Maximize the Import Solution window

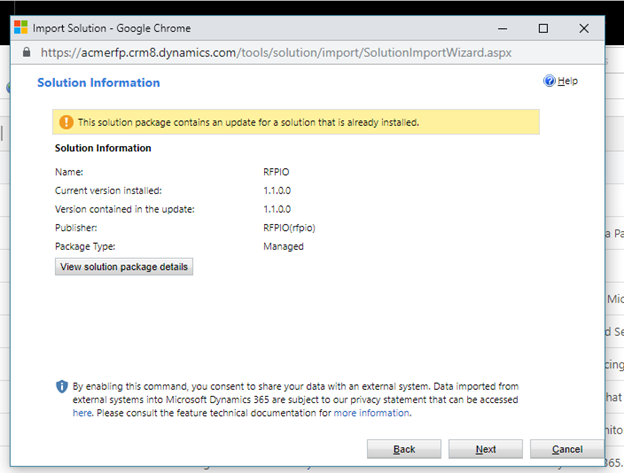pyautogui.click(x=543, y=28)
